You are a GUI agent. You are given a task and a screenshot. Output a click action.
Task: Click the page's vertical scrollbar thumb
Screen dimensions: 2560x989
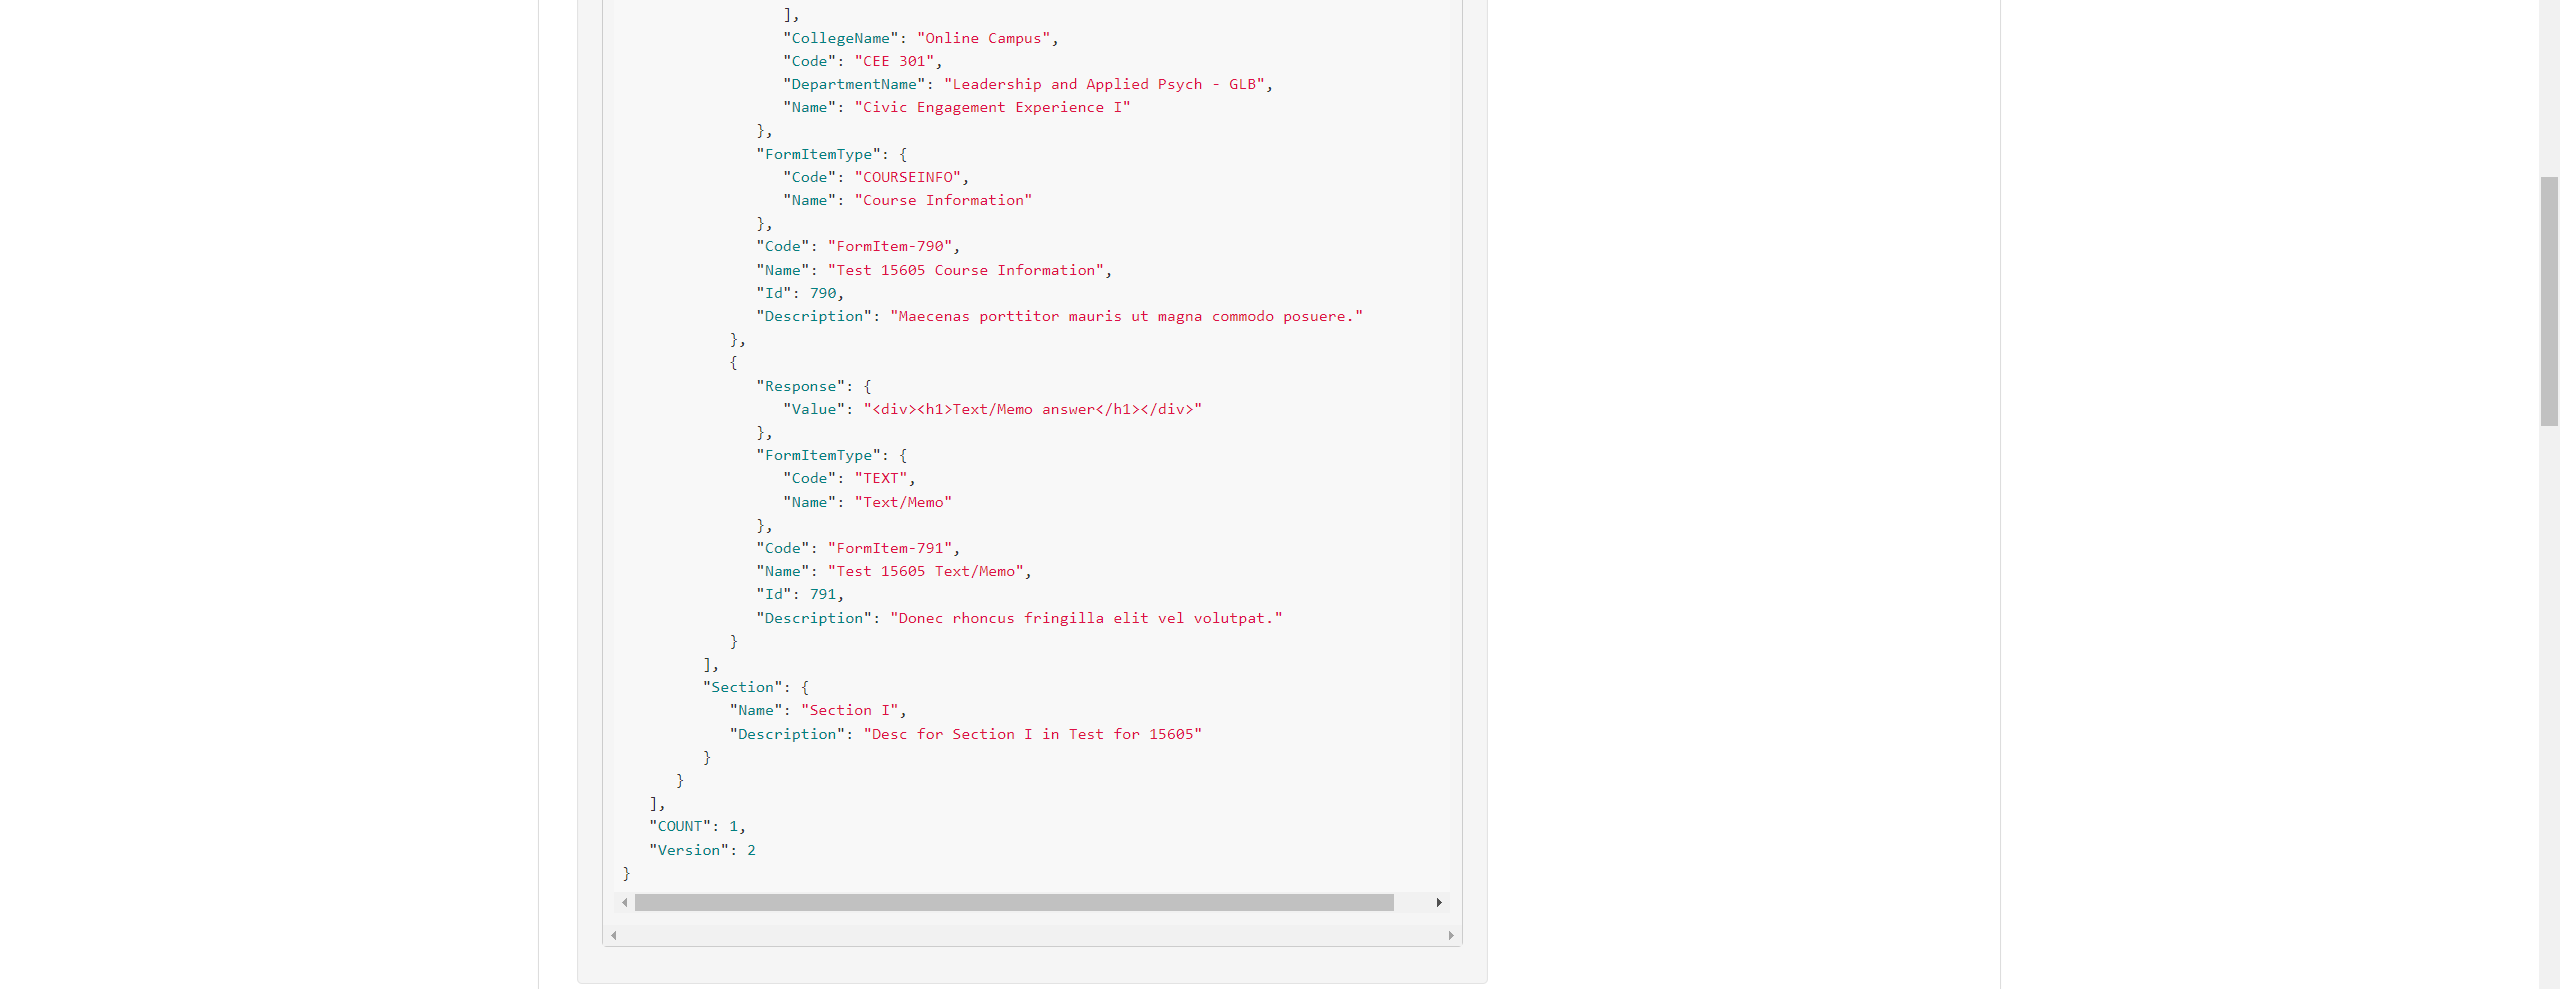coord(2549,300)
